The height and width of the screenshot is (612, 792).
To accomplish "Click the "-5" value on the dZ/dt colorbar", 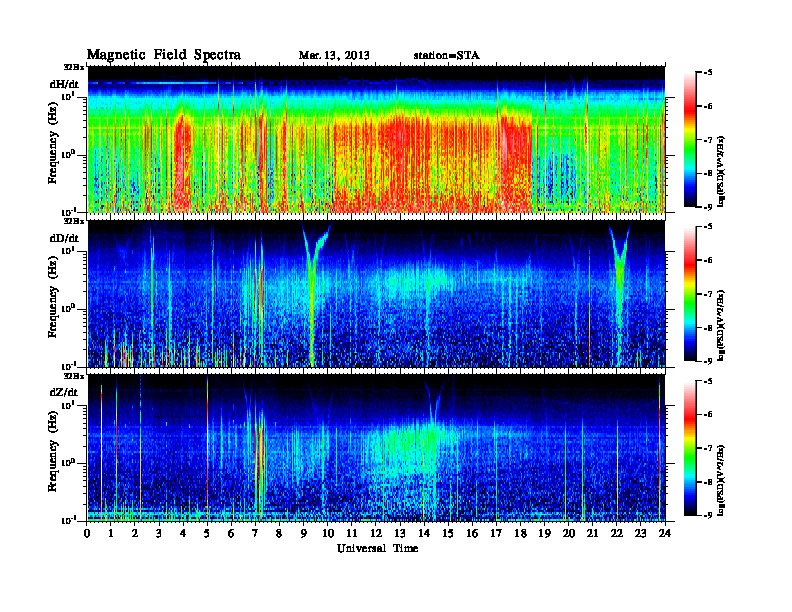I will (x=707, y=381).
